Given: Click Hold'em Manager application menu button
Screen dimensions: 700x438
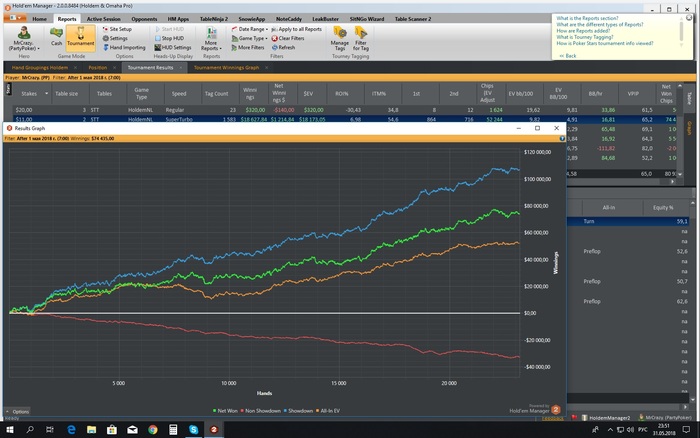Looking at the screenshot, I should pos(15,18).
